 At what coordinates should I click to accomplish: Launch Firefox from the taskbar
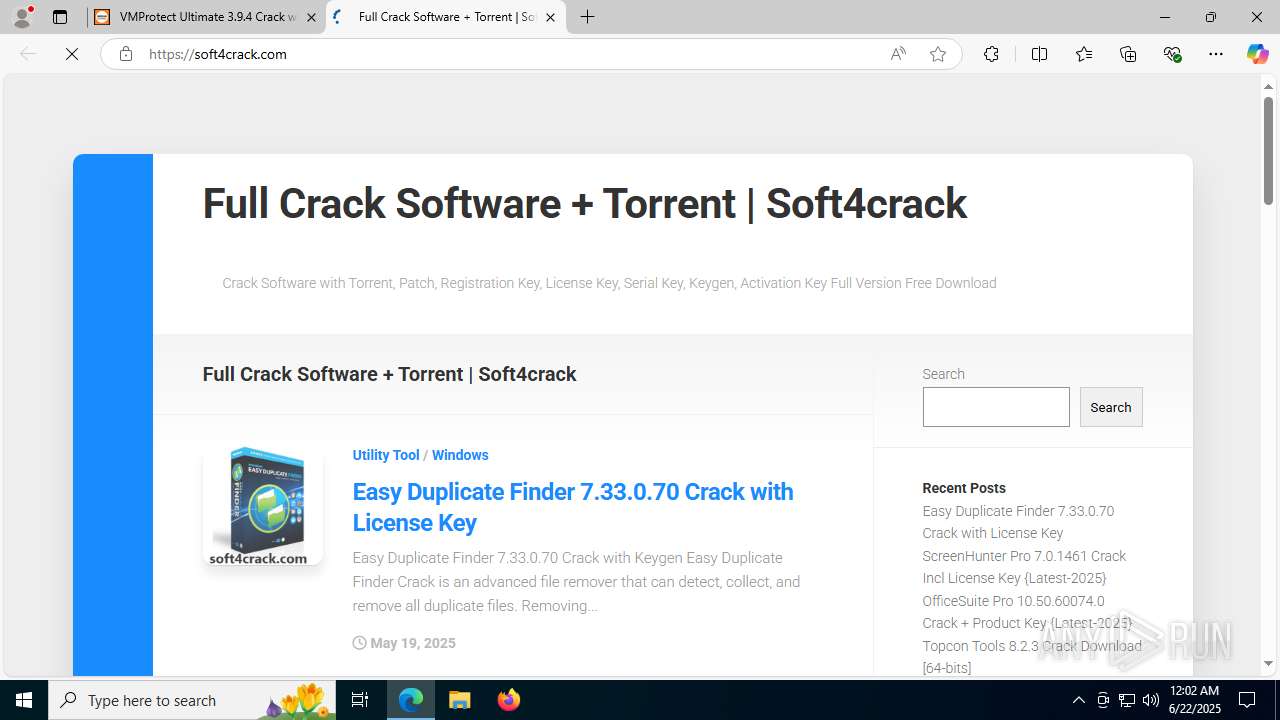pyautogui.click(x=508, y=700)
